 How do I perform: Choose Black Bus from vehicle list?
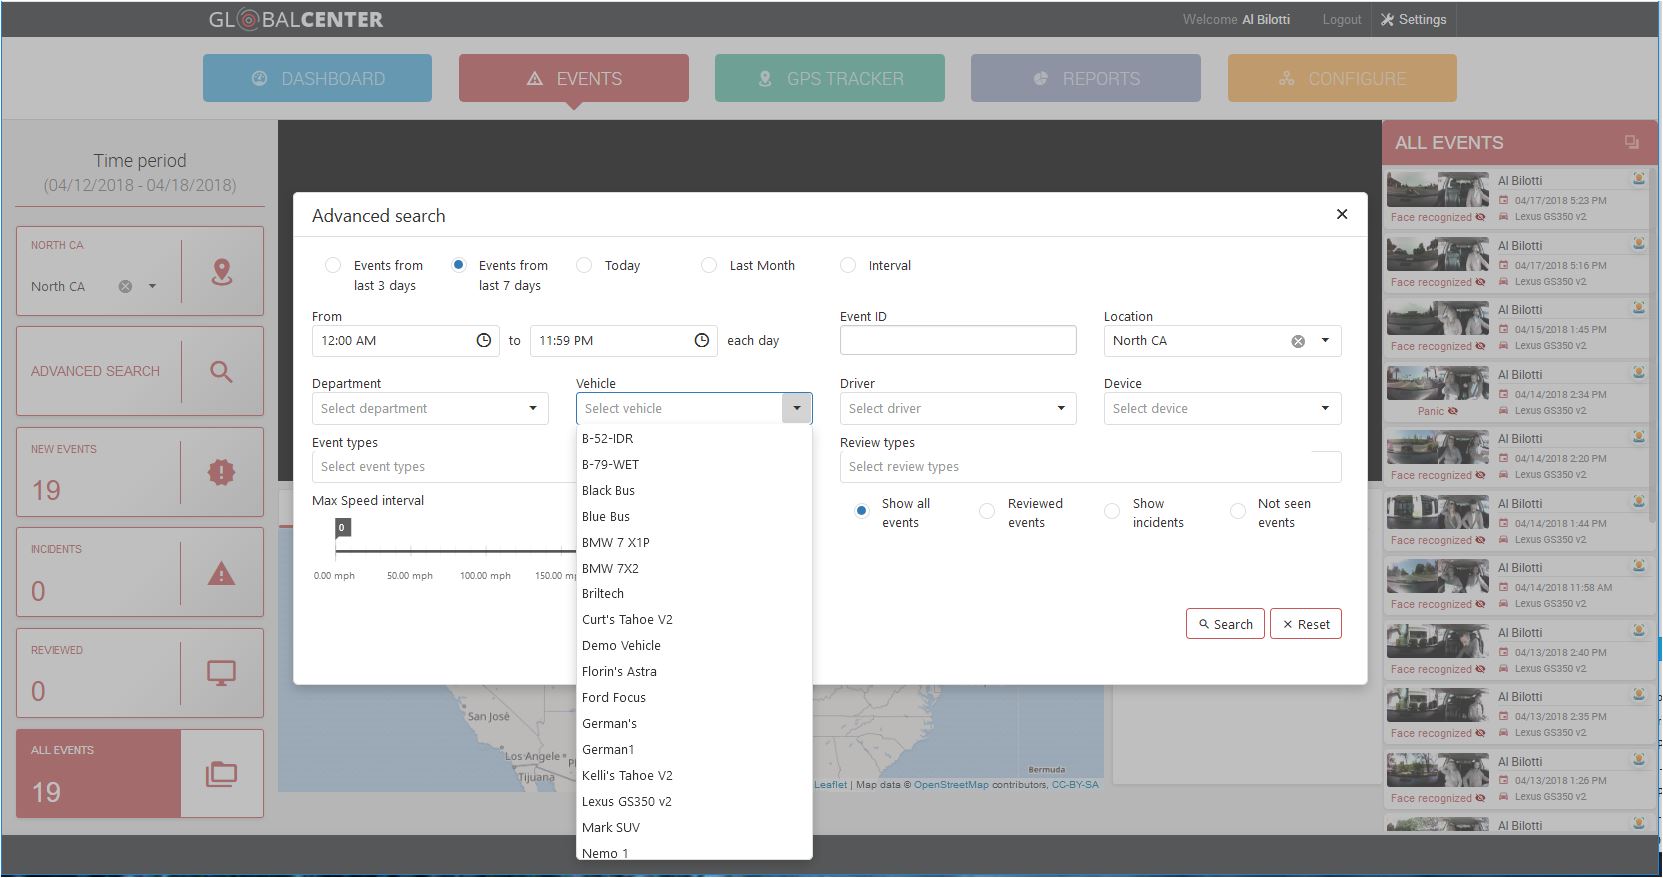[x=694, y=490]
